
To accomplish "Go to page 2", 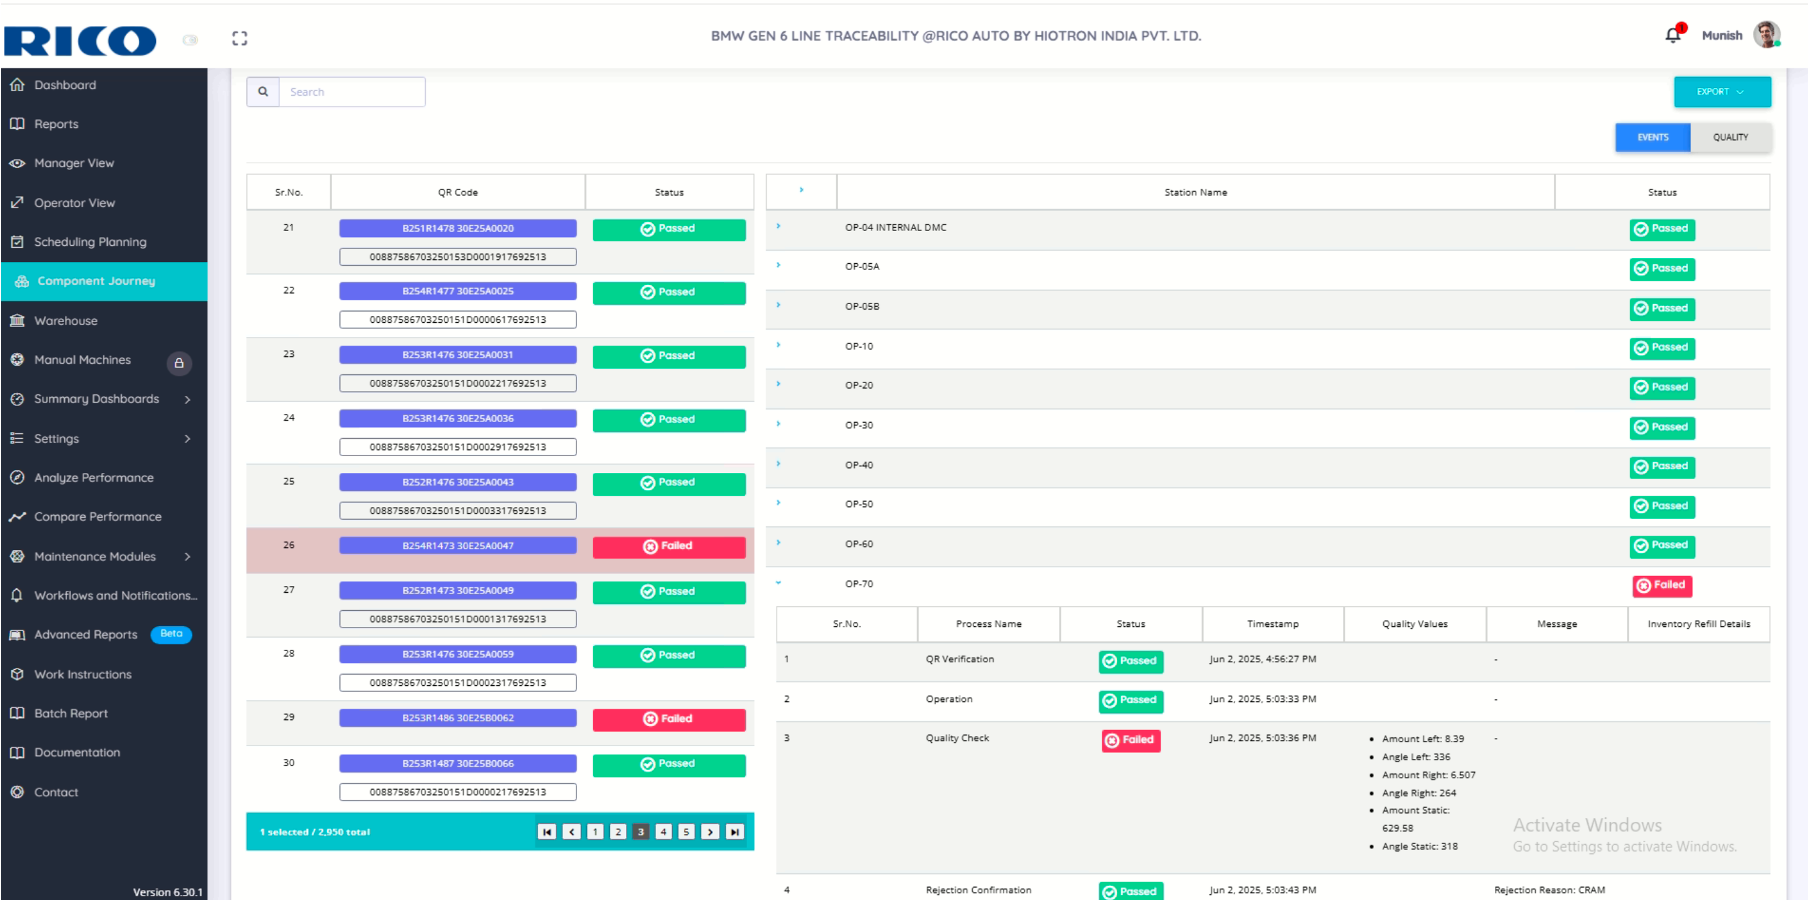I will (x=618, y=832).
